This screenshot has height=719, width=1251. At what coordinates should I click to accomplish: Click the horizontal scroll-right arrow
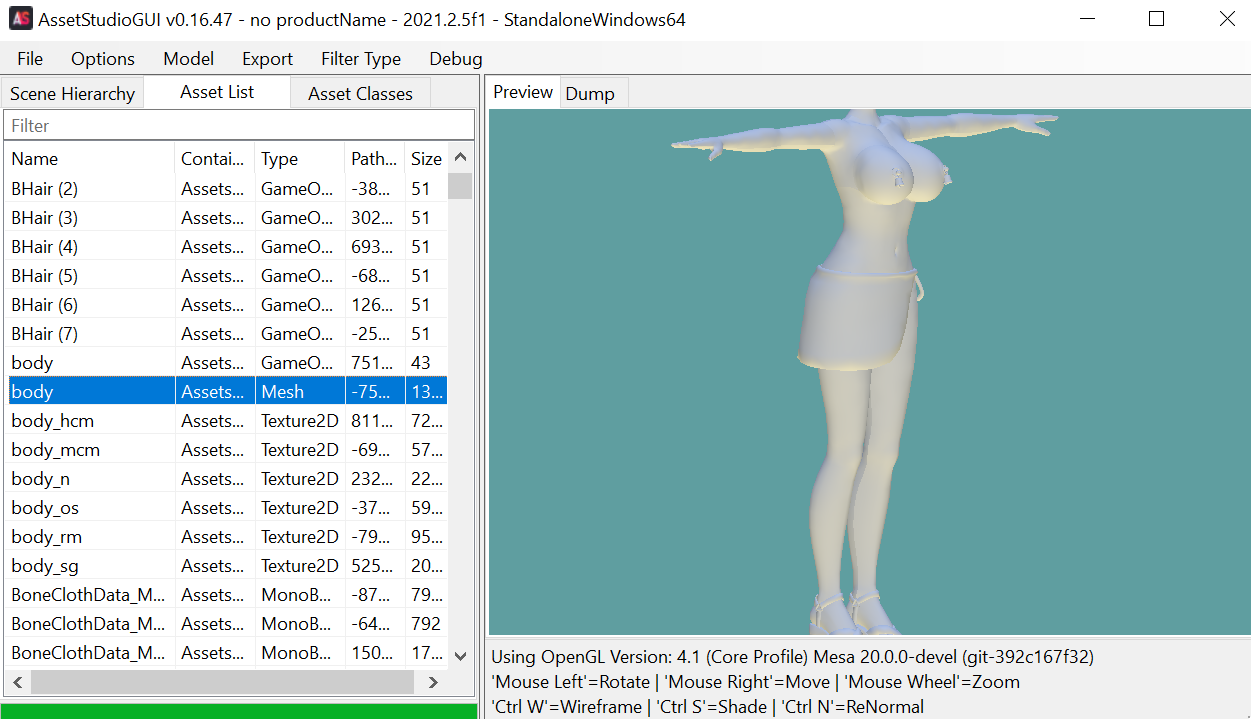[x=433, y=682]
